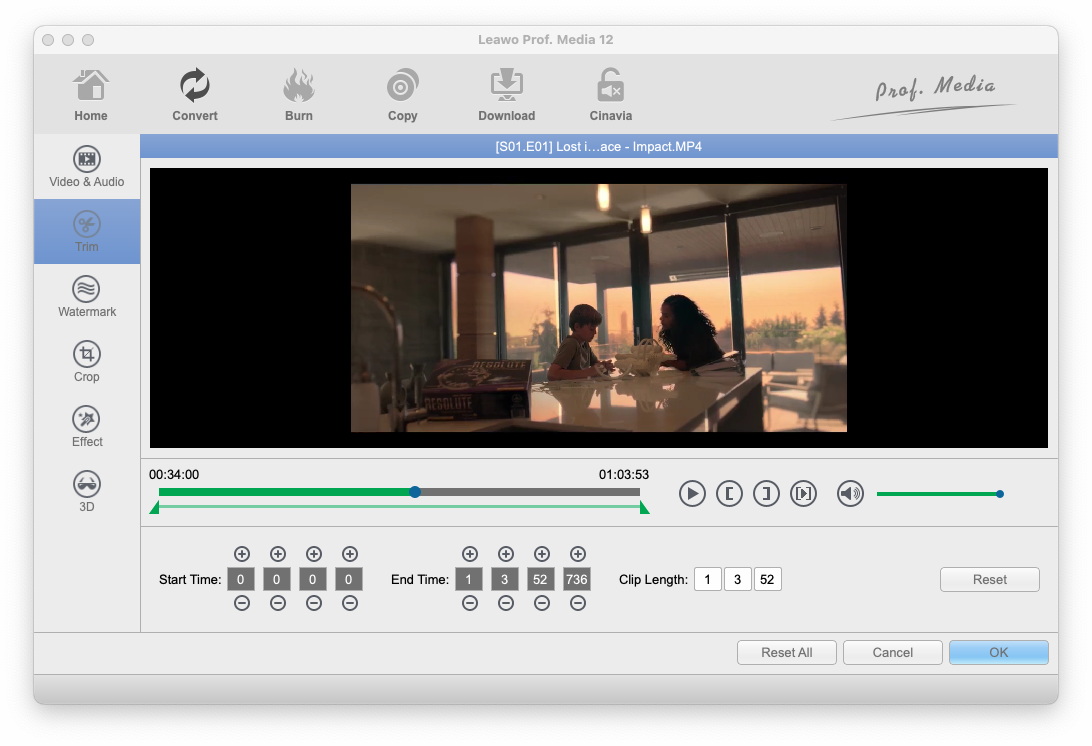1092x746 pixels.
Task: Open the Burn module
Action: (x=298, y=95)
